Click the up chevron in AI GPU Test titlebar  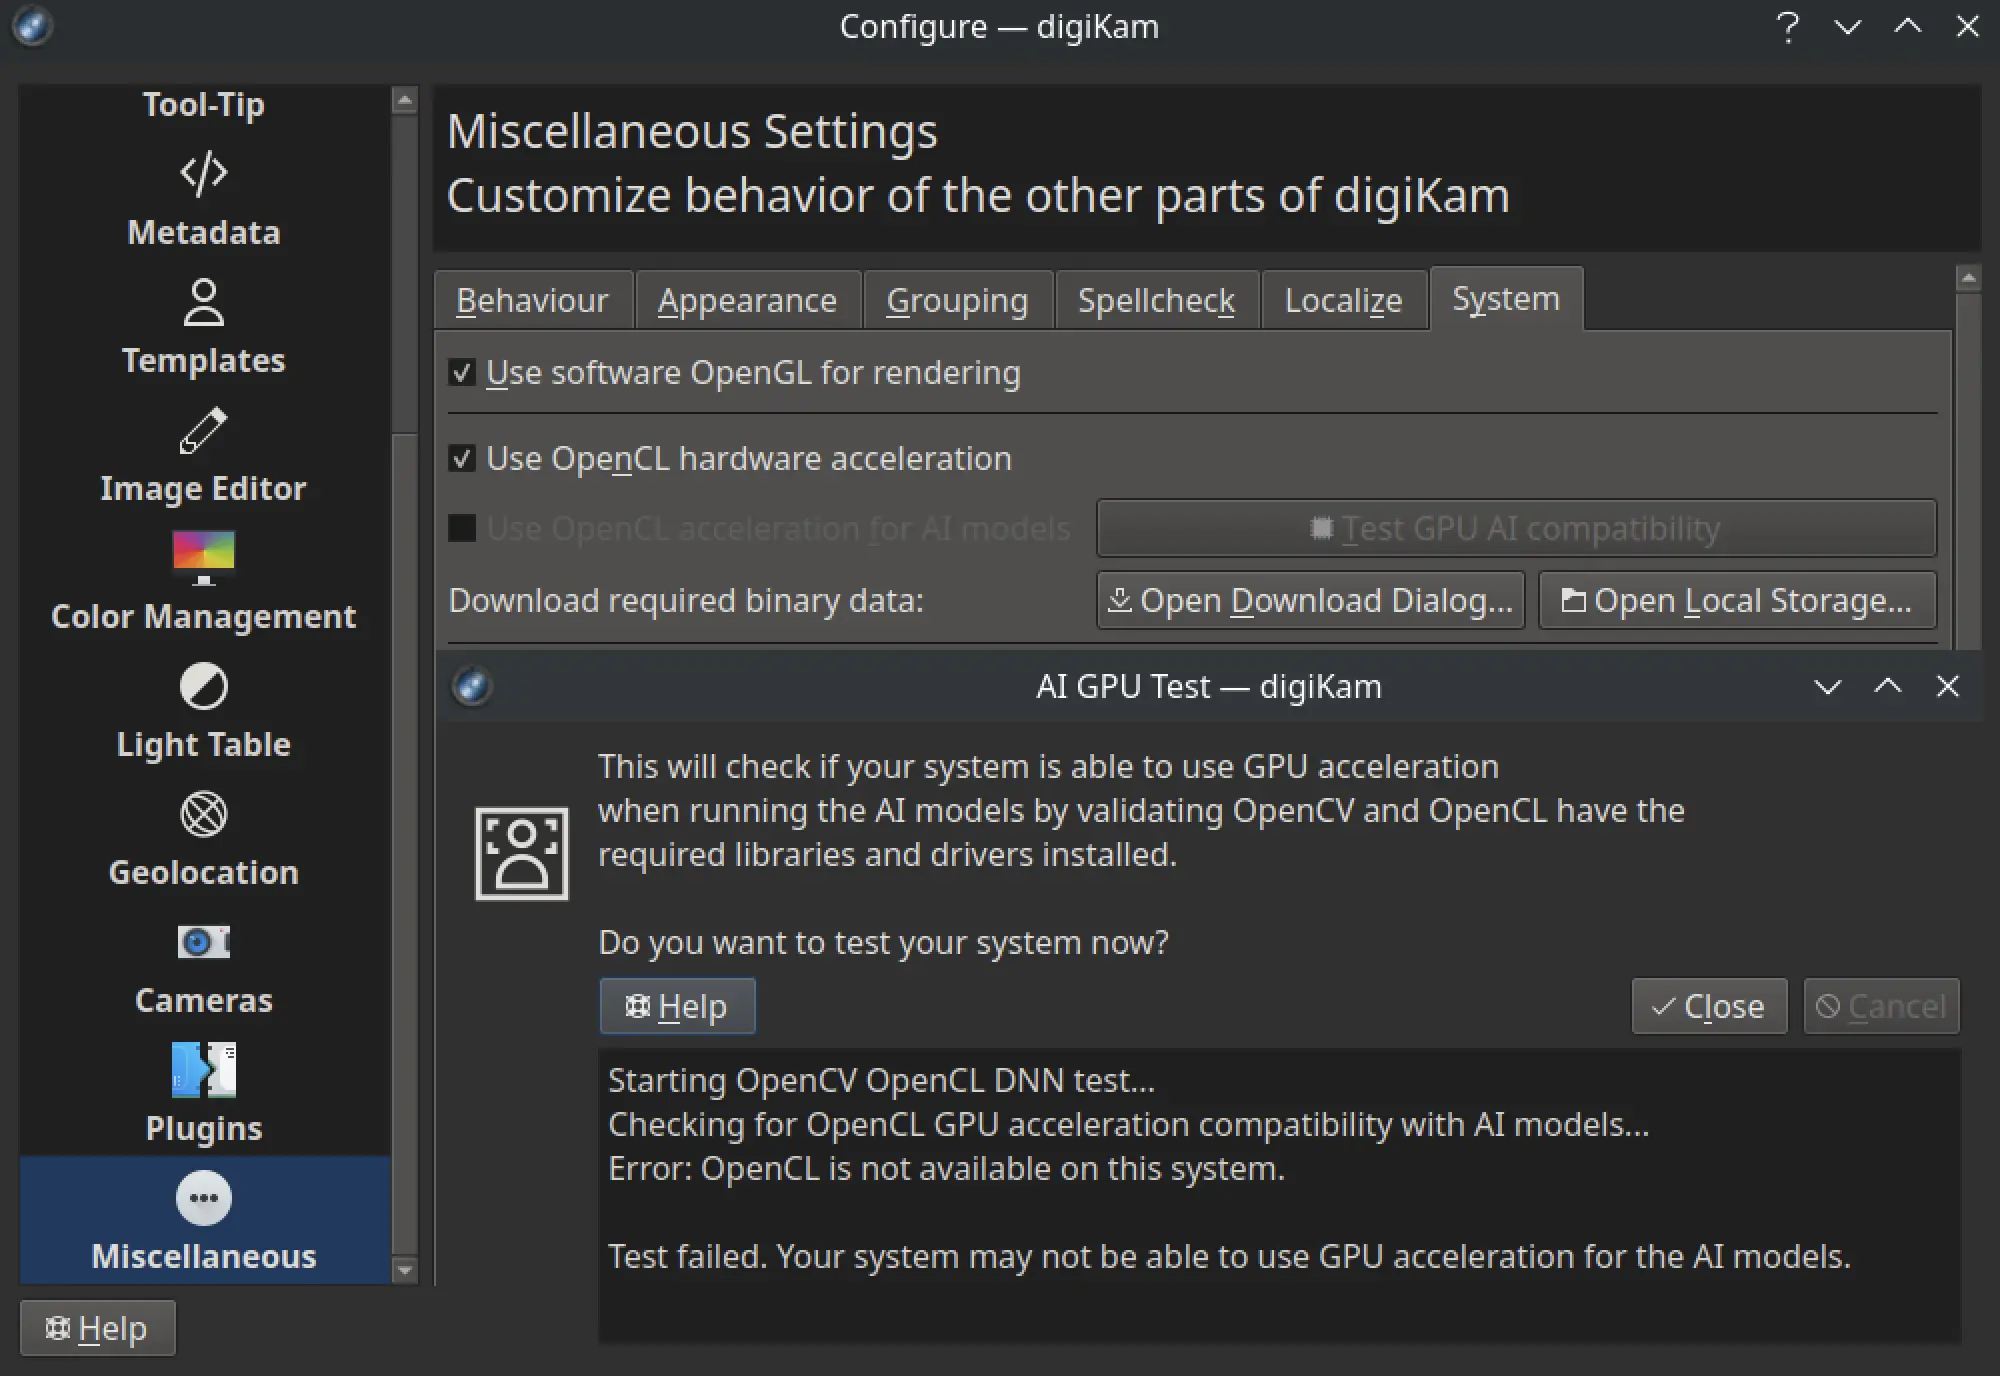click(1888, 687)
